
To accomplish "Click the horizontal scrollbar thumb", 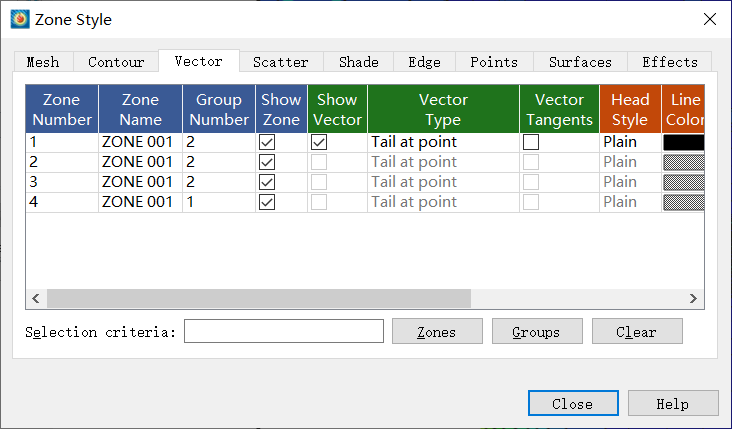I will [x=259, y=298].
